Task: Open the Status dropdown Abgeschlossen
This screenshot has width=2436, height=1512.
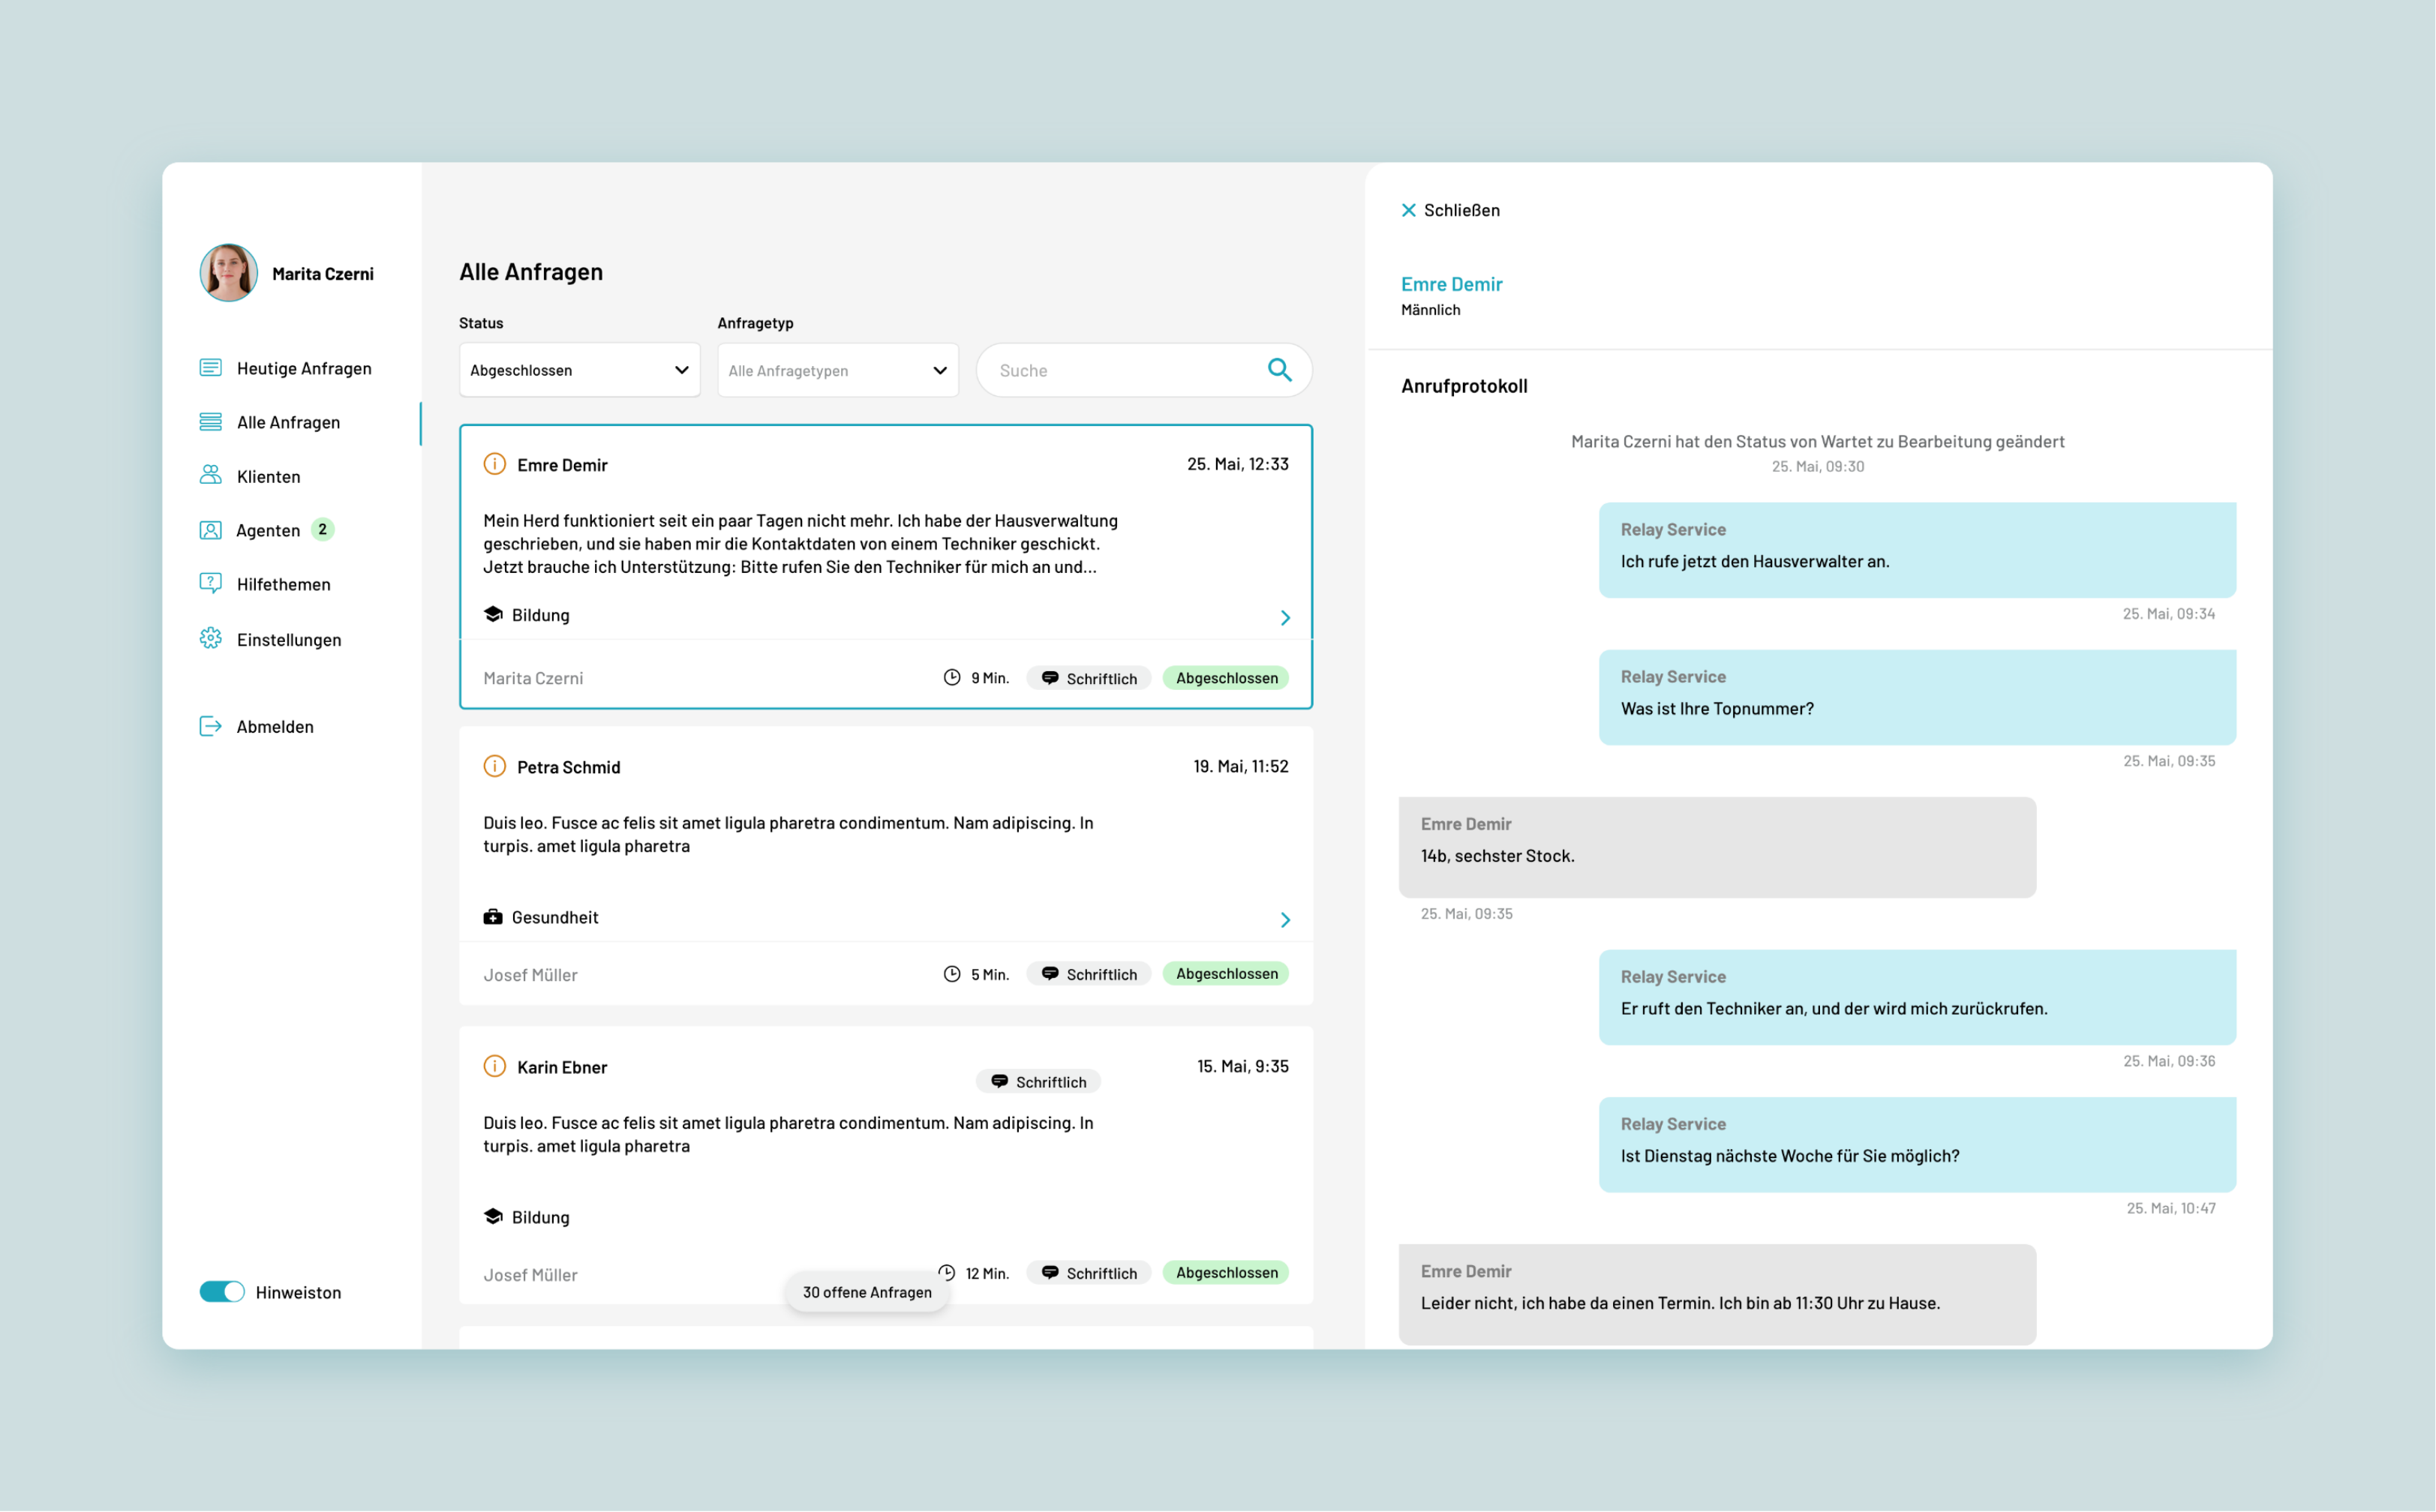Action: 579,370
